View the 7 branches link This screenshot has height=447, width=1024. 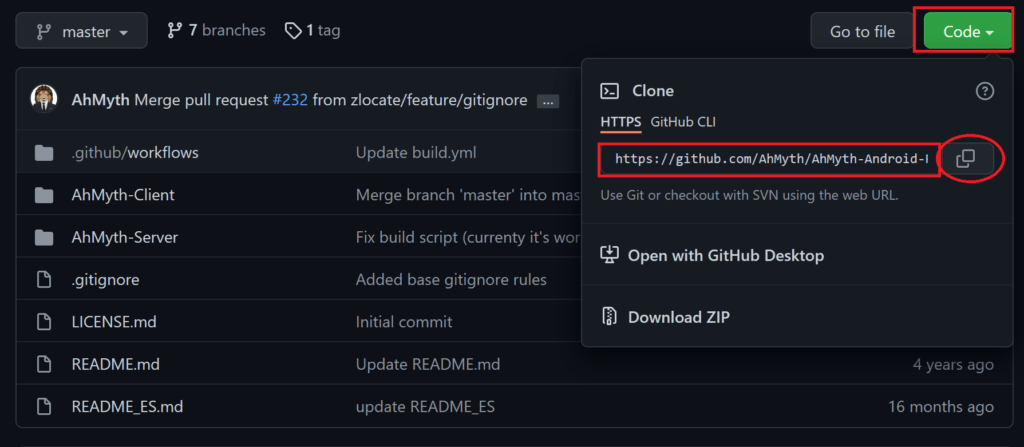[x=216, y=30]
